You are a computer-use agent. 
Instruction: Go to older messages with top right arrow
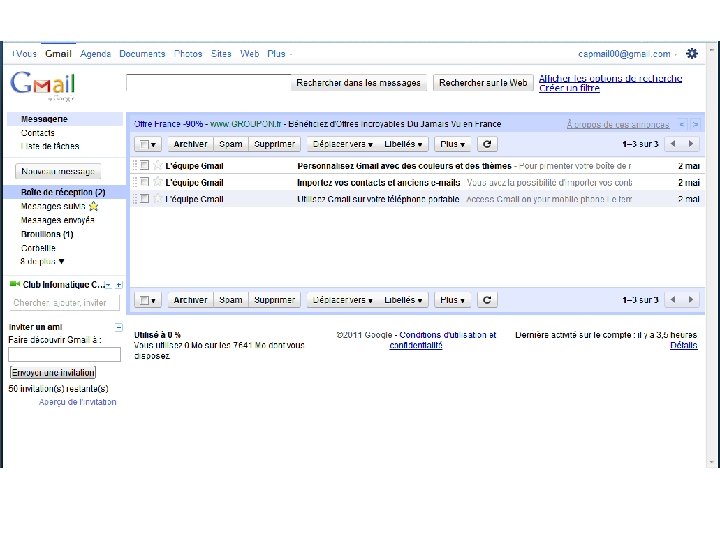pyautogui.click(x=691, y=144)
